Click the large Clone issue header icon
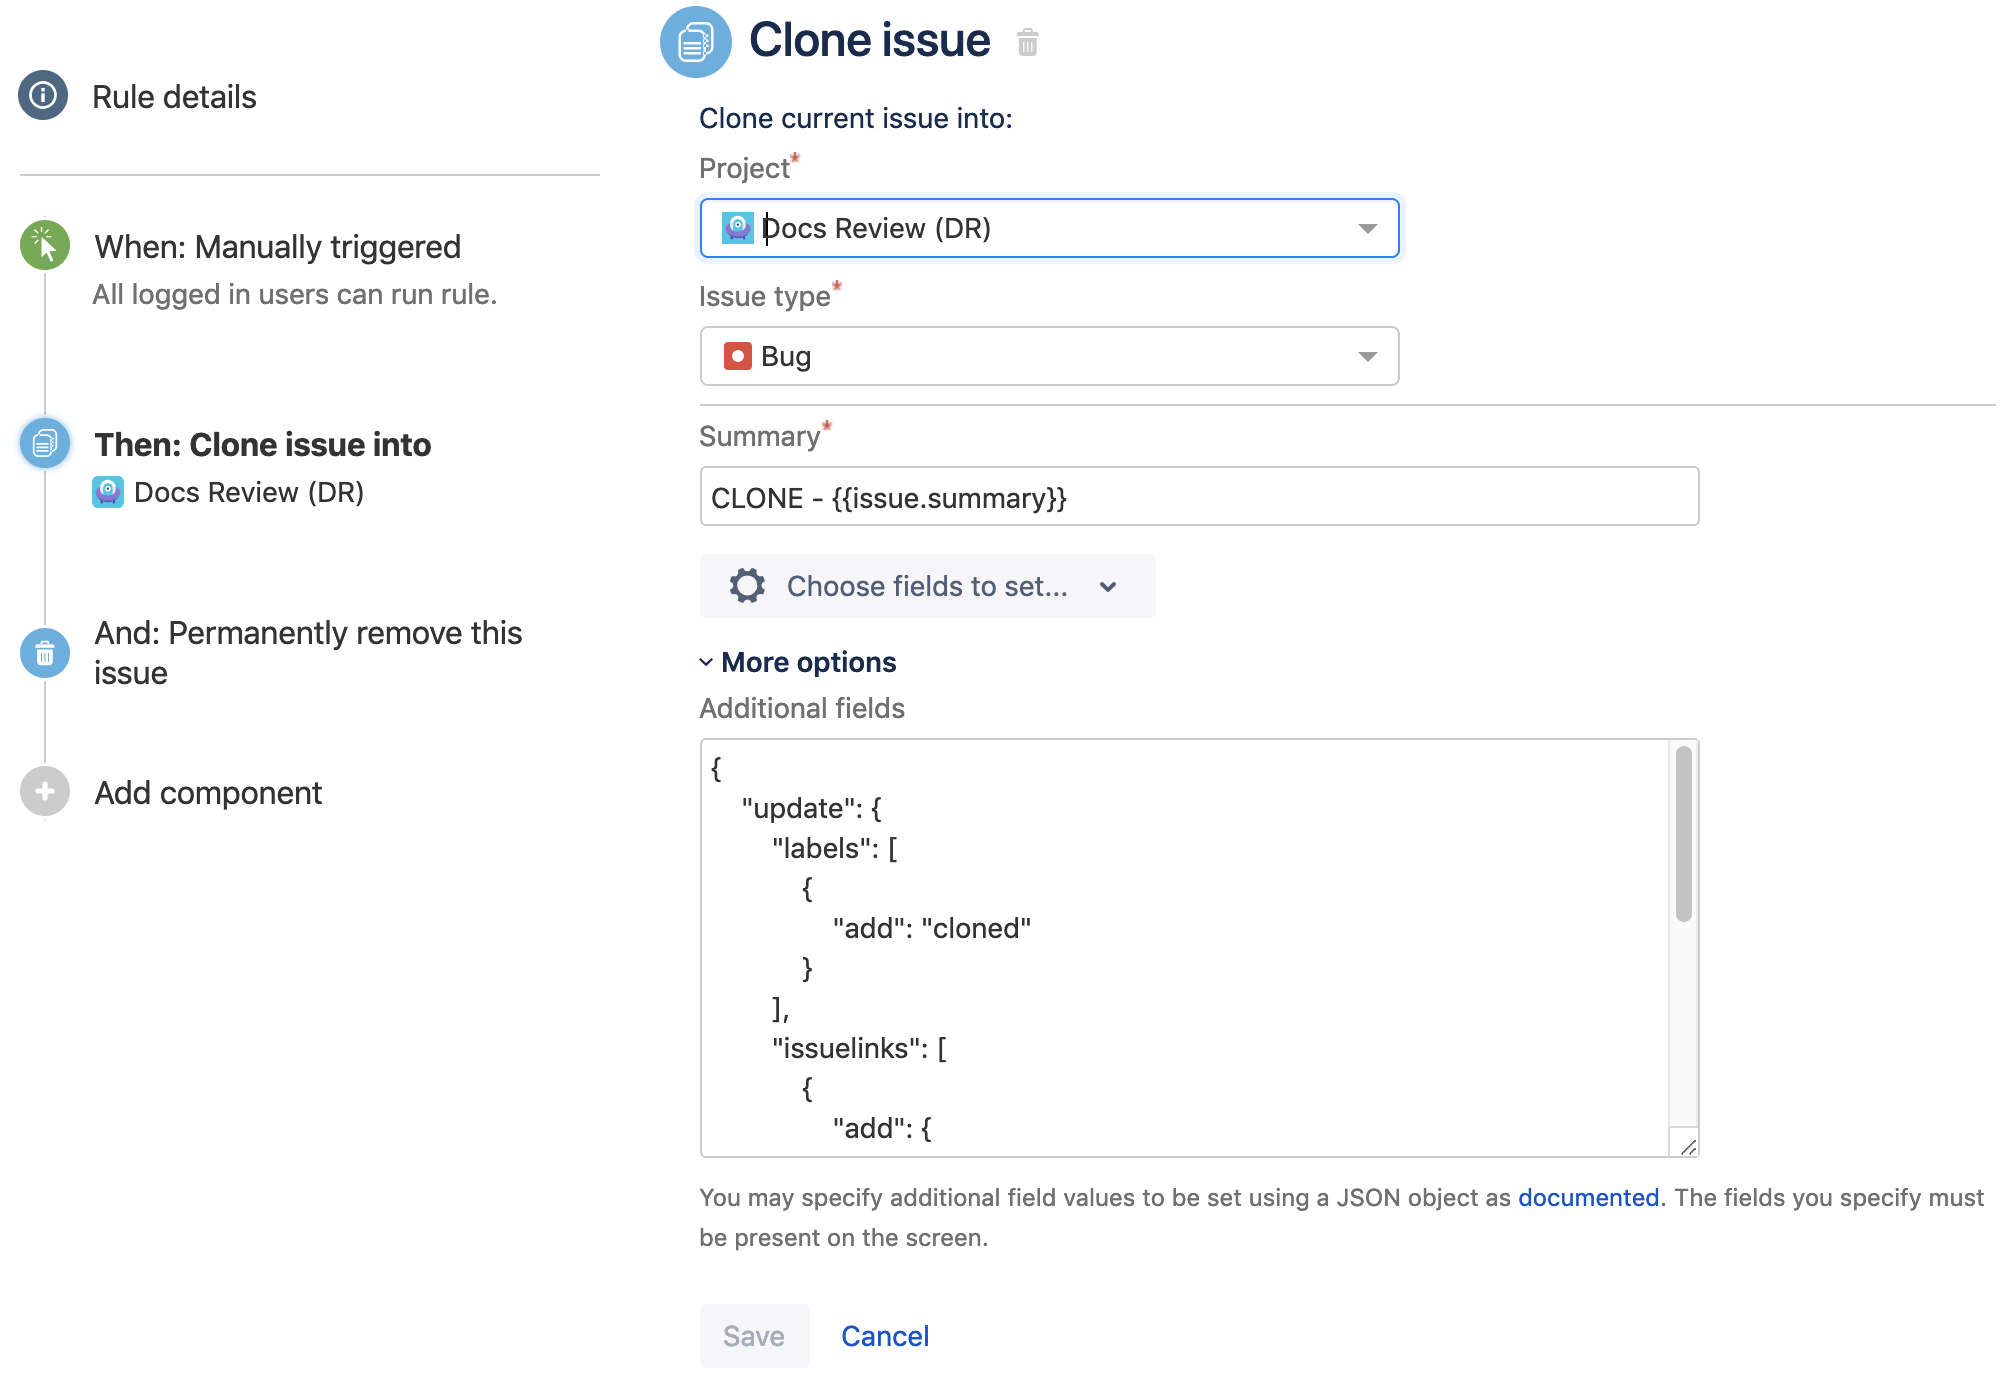2010x1380 pixels. pos(696,42)
